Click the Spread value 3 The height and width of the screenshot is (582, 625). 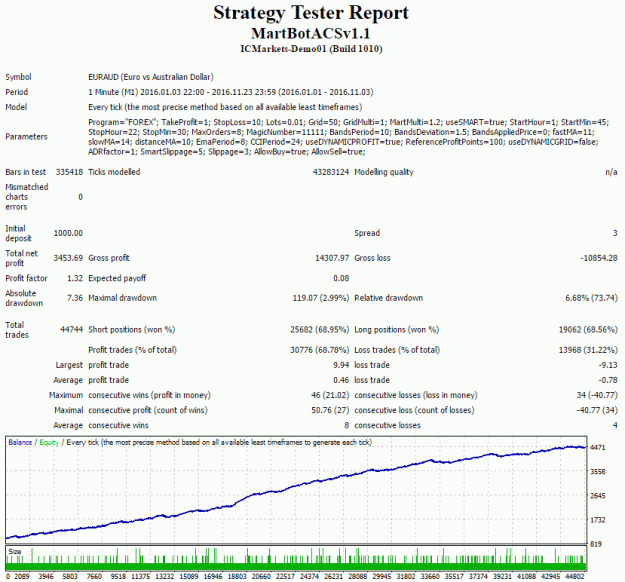[x=615, y=233]
